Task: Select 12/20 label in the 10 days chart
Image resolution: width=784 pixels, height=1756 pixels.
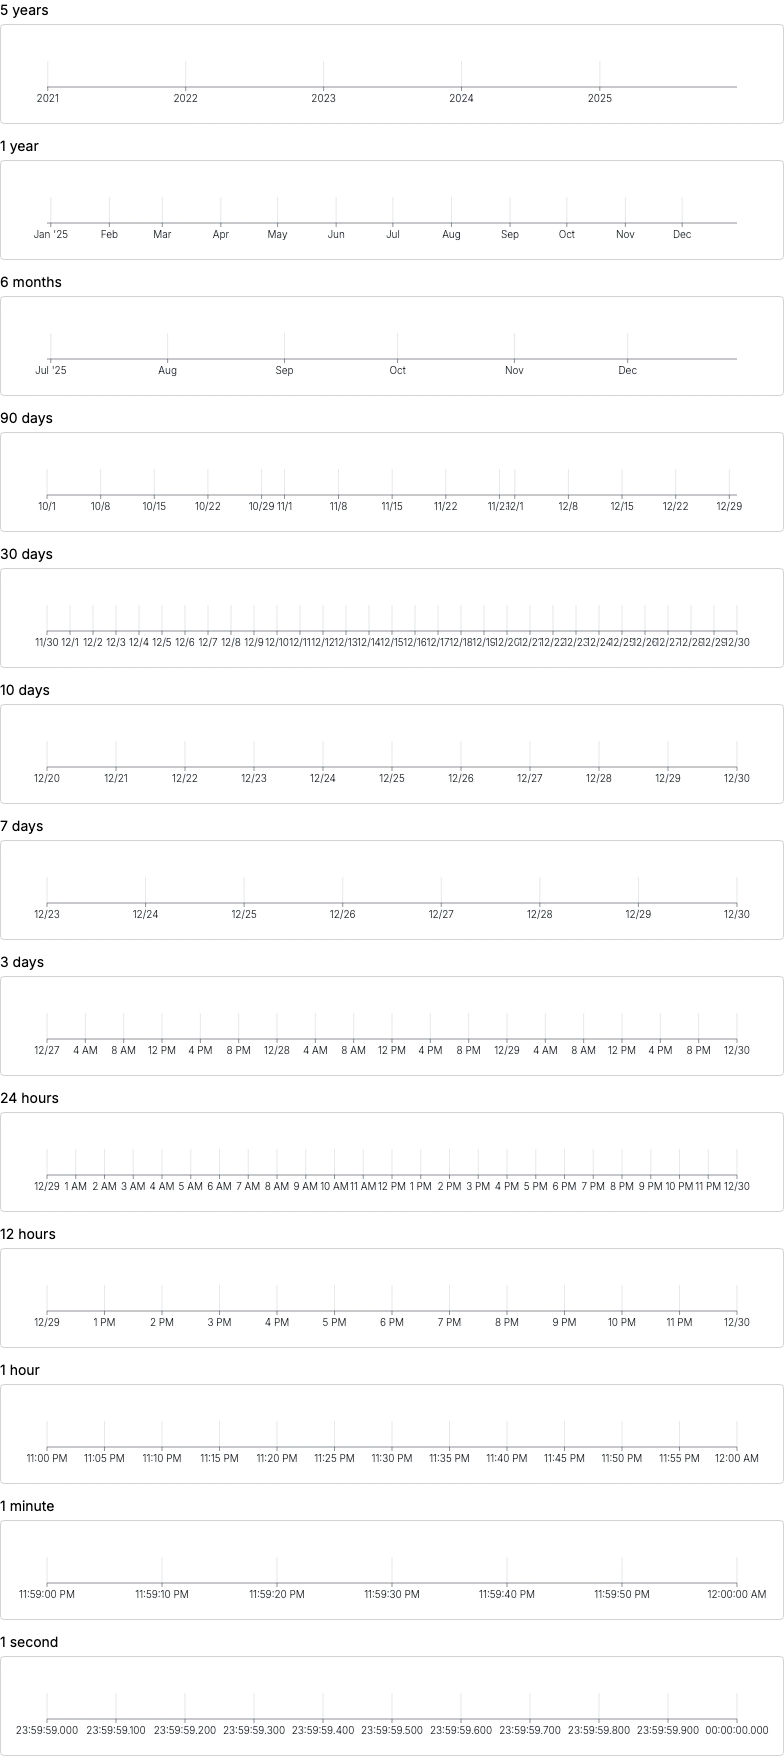Action: [47, 778]
